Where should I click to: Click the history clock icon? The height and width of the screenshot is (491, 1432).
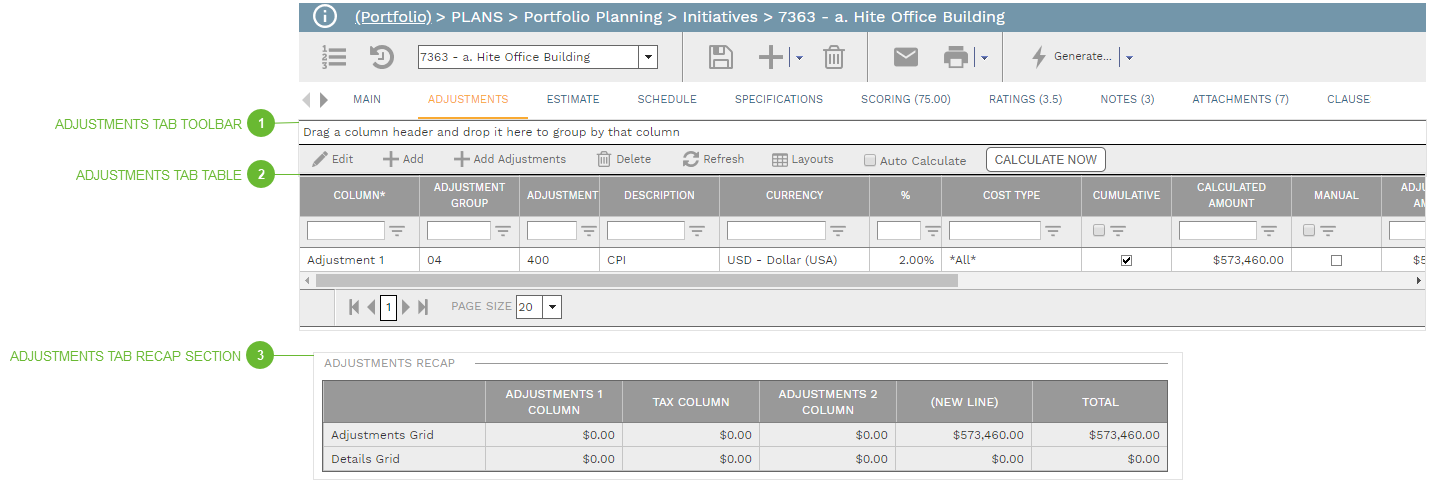pyautogui.click(x=382, y=57)
